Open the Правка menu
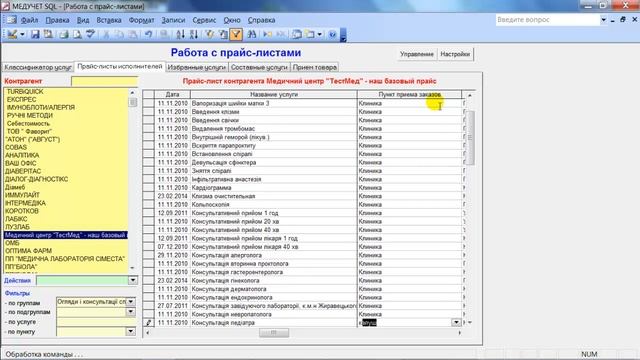The height and width of the screenshot is (360, 640). click(57, 20)
